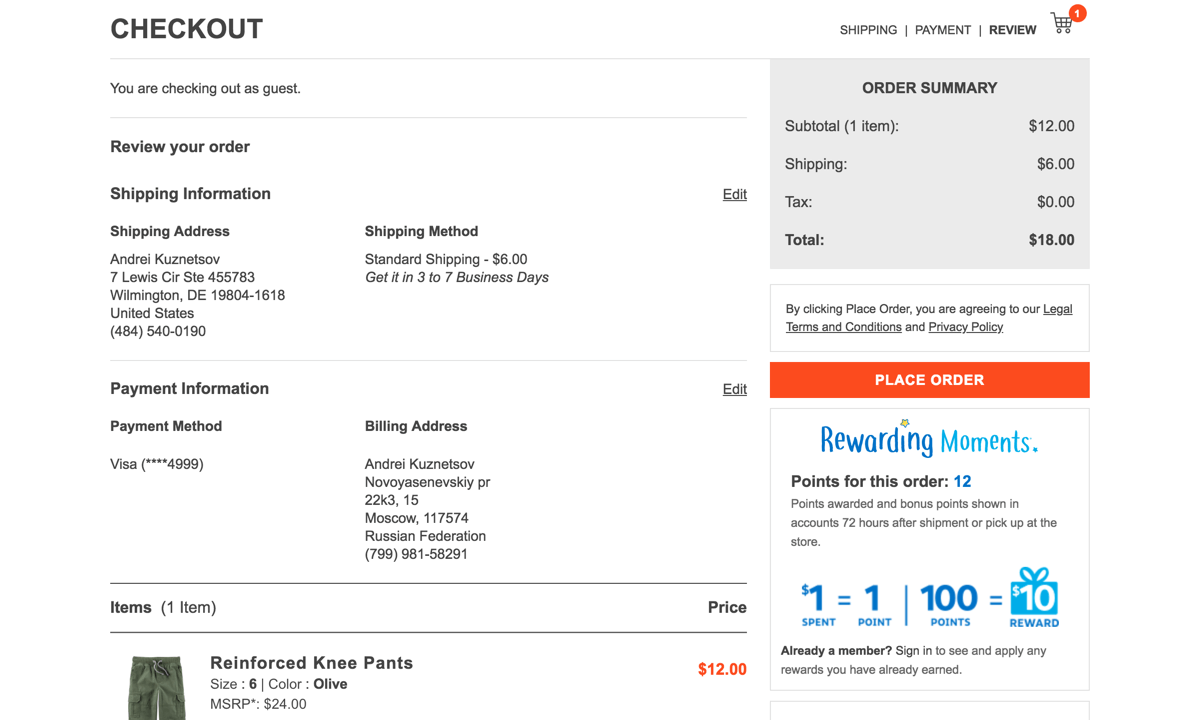Select the REVIEW checkout step
Image resolution: width=1200 pixels, height=720 pixels.
[1012, 30]
